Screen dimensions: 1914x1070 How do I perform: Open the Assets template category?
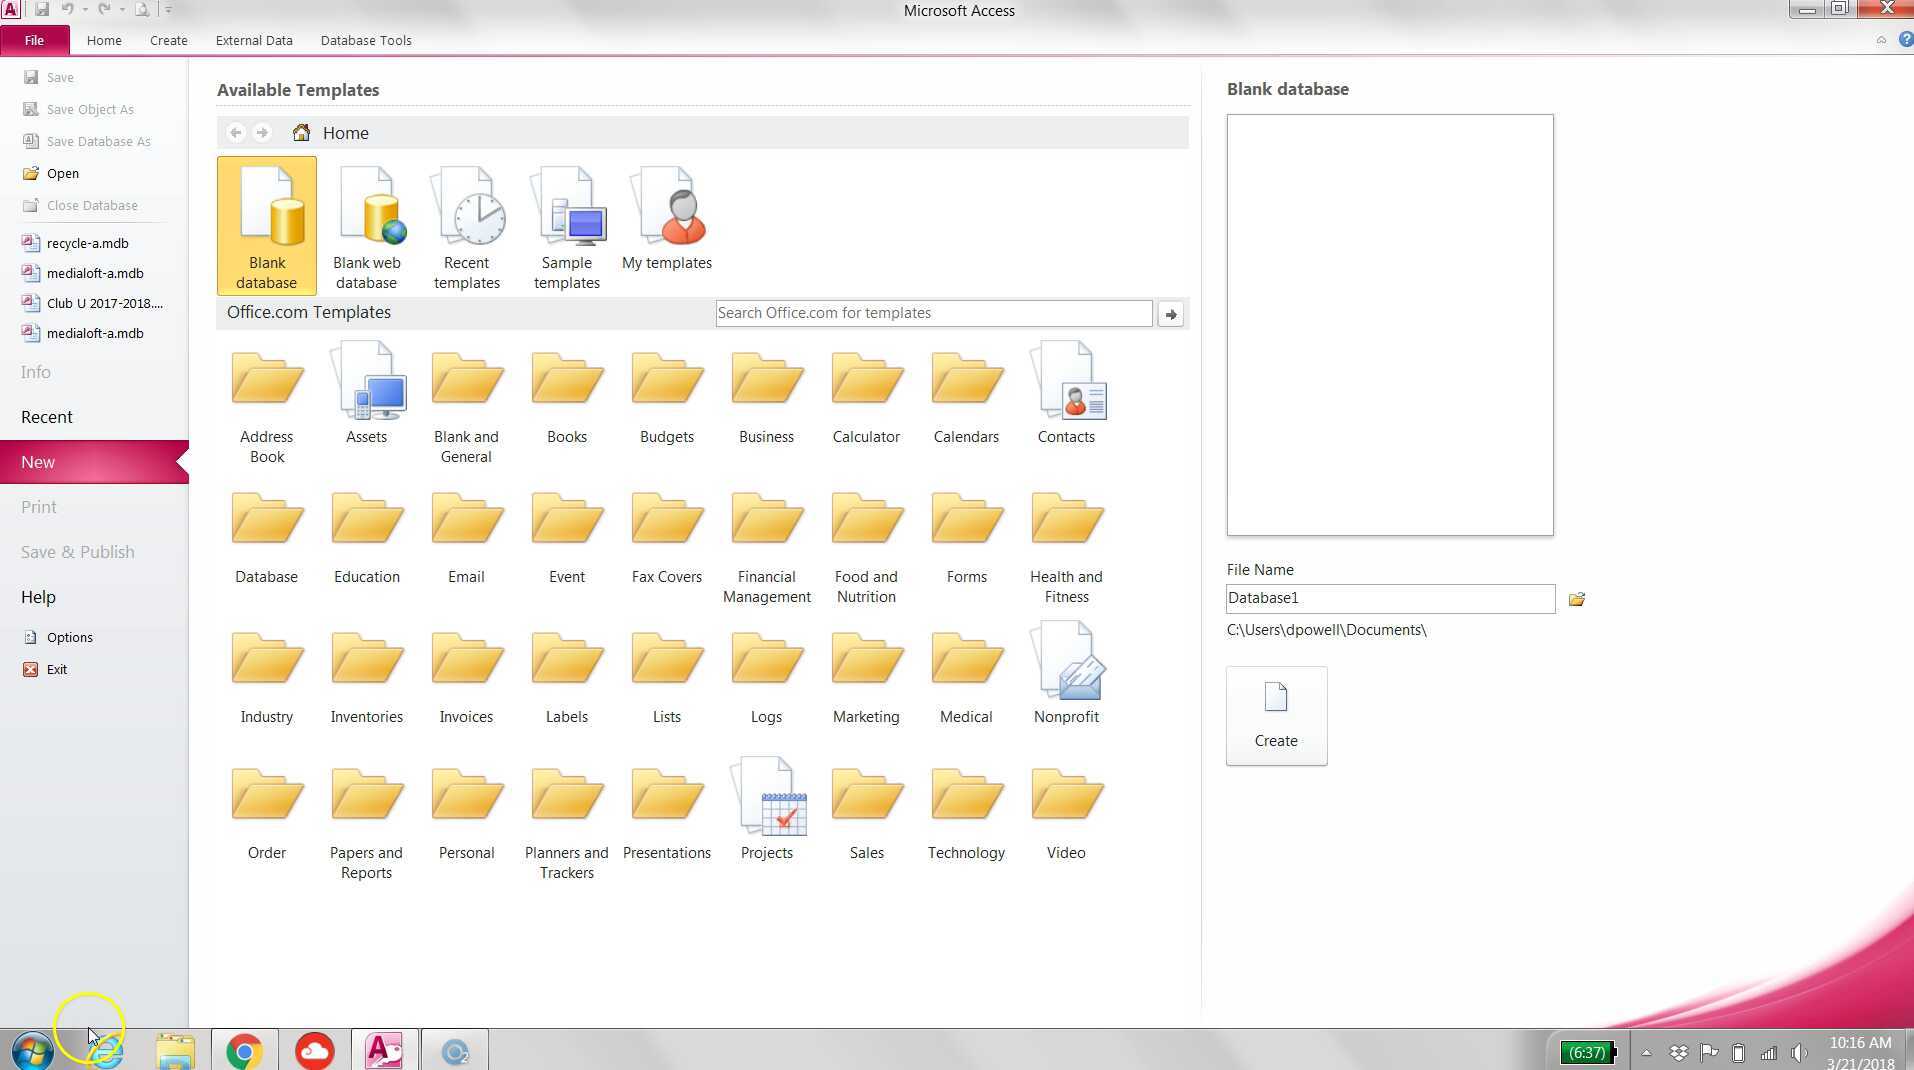366,394
